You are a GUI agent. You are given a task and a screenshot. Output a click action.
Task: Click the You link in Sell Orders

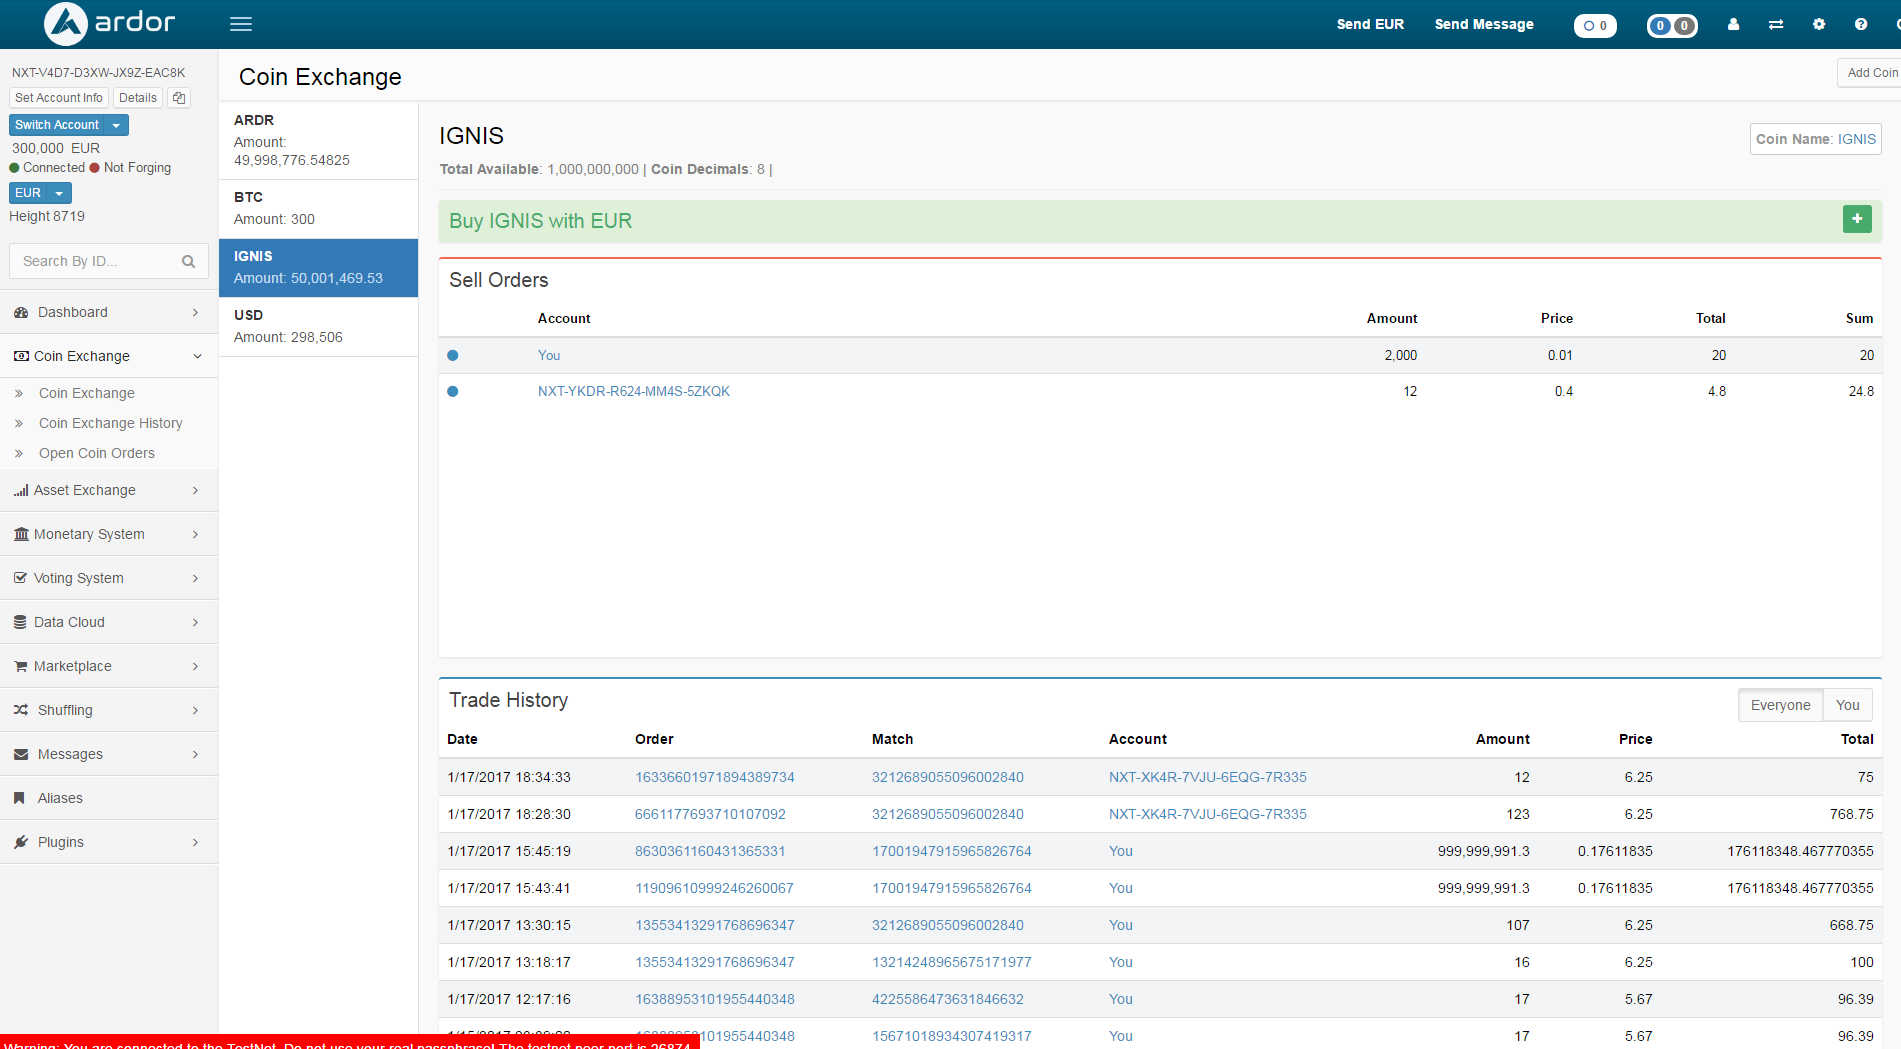pyautogui.click(x=549, y=355)
